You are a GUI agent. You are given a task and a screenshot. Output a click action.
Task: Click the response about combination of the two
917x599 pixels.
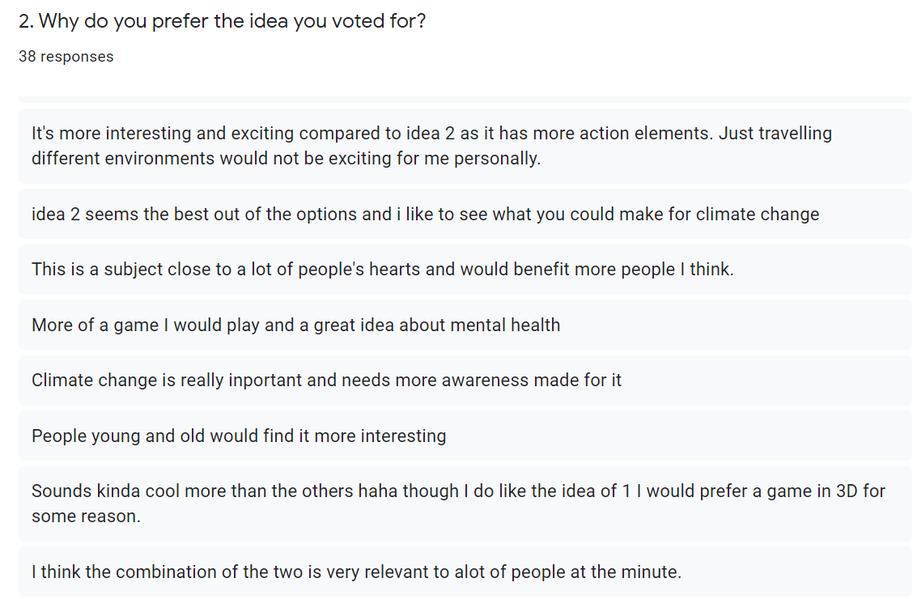pyautogui.click(x=356, y=573)
